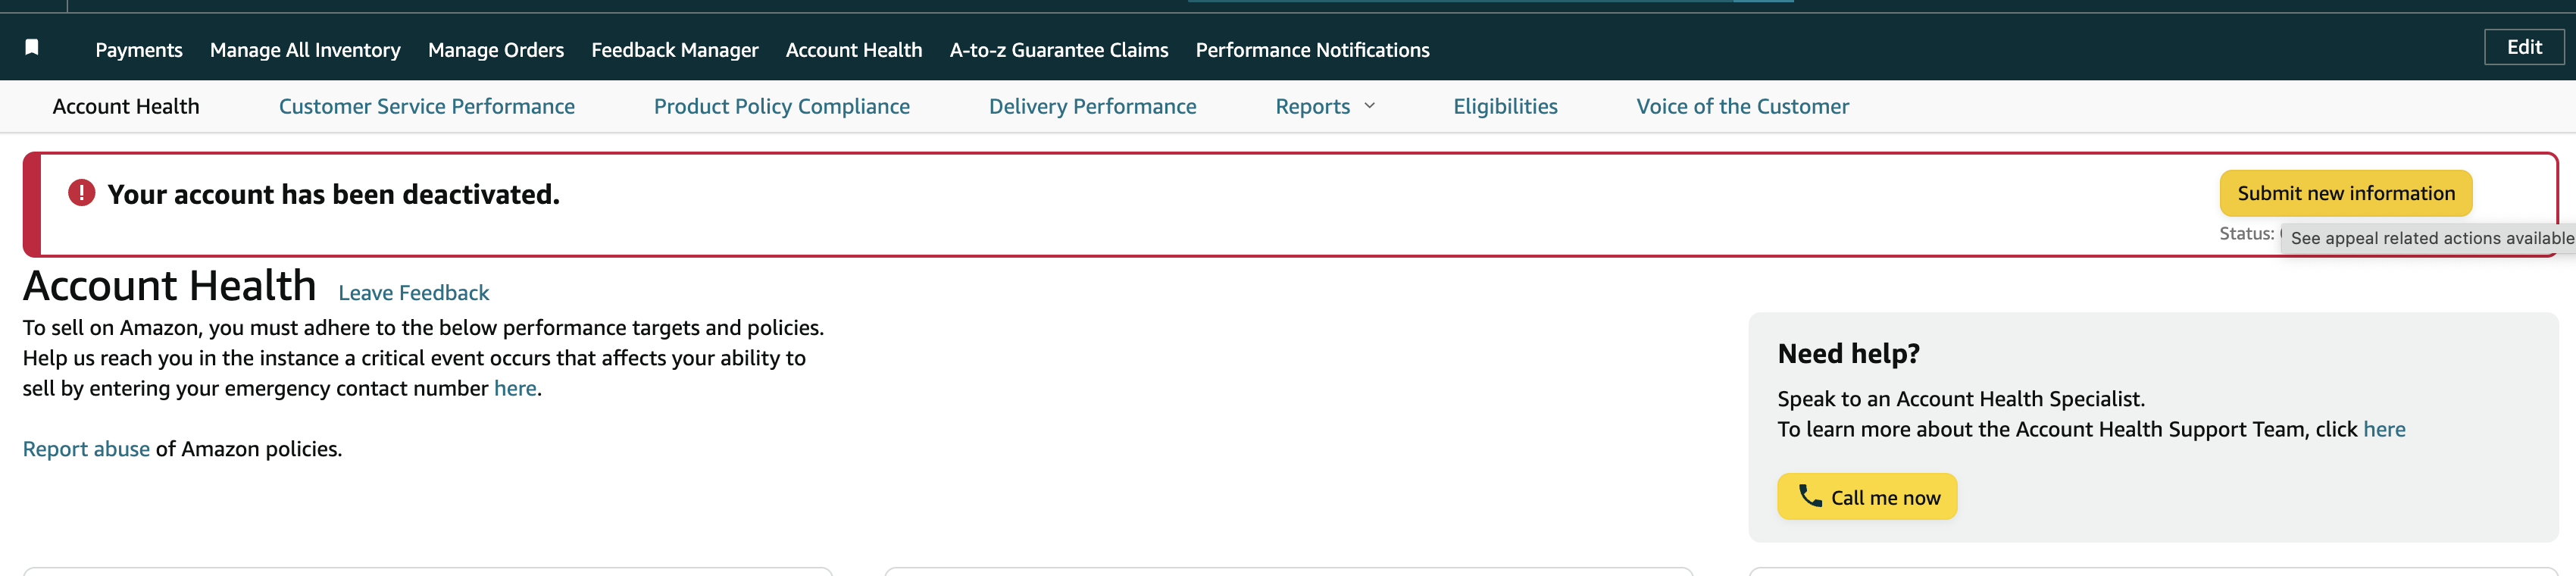The image size is (2576, 576).
Task: Click 'Your account has been deactivated.' text
Action: click(334, 194)
